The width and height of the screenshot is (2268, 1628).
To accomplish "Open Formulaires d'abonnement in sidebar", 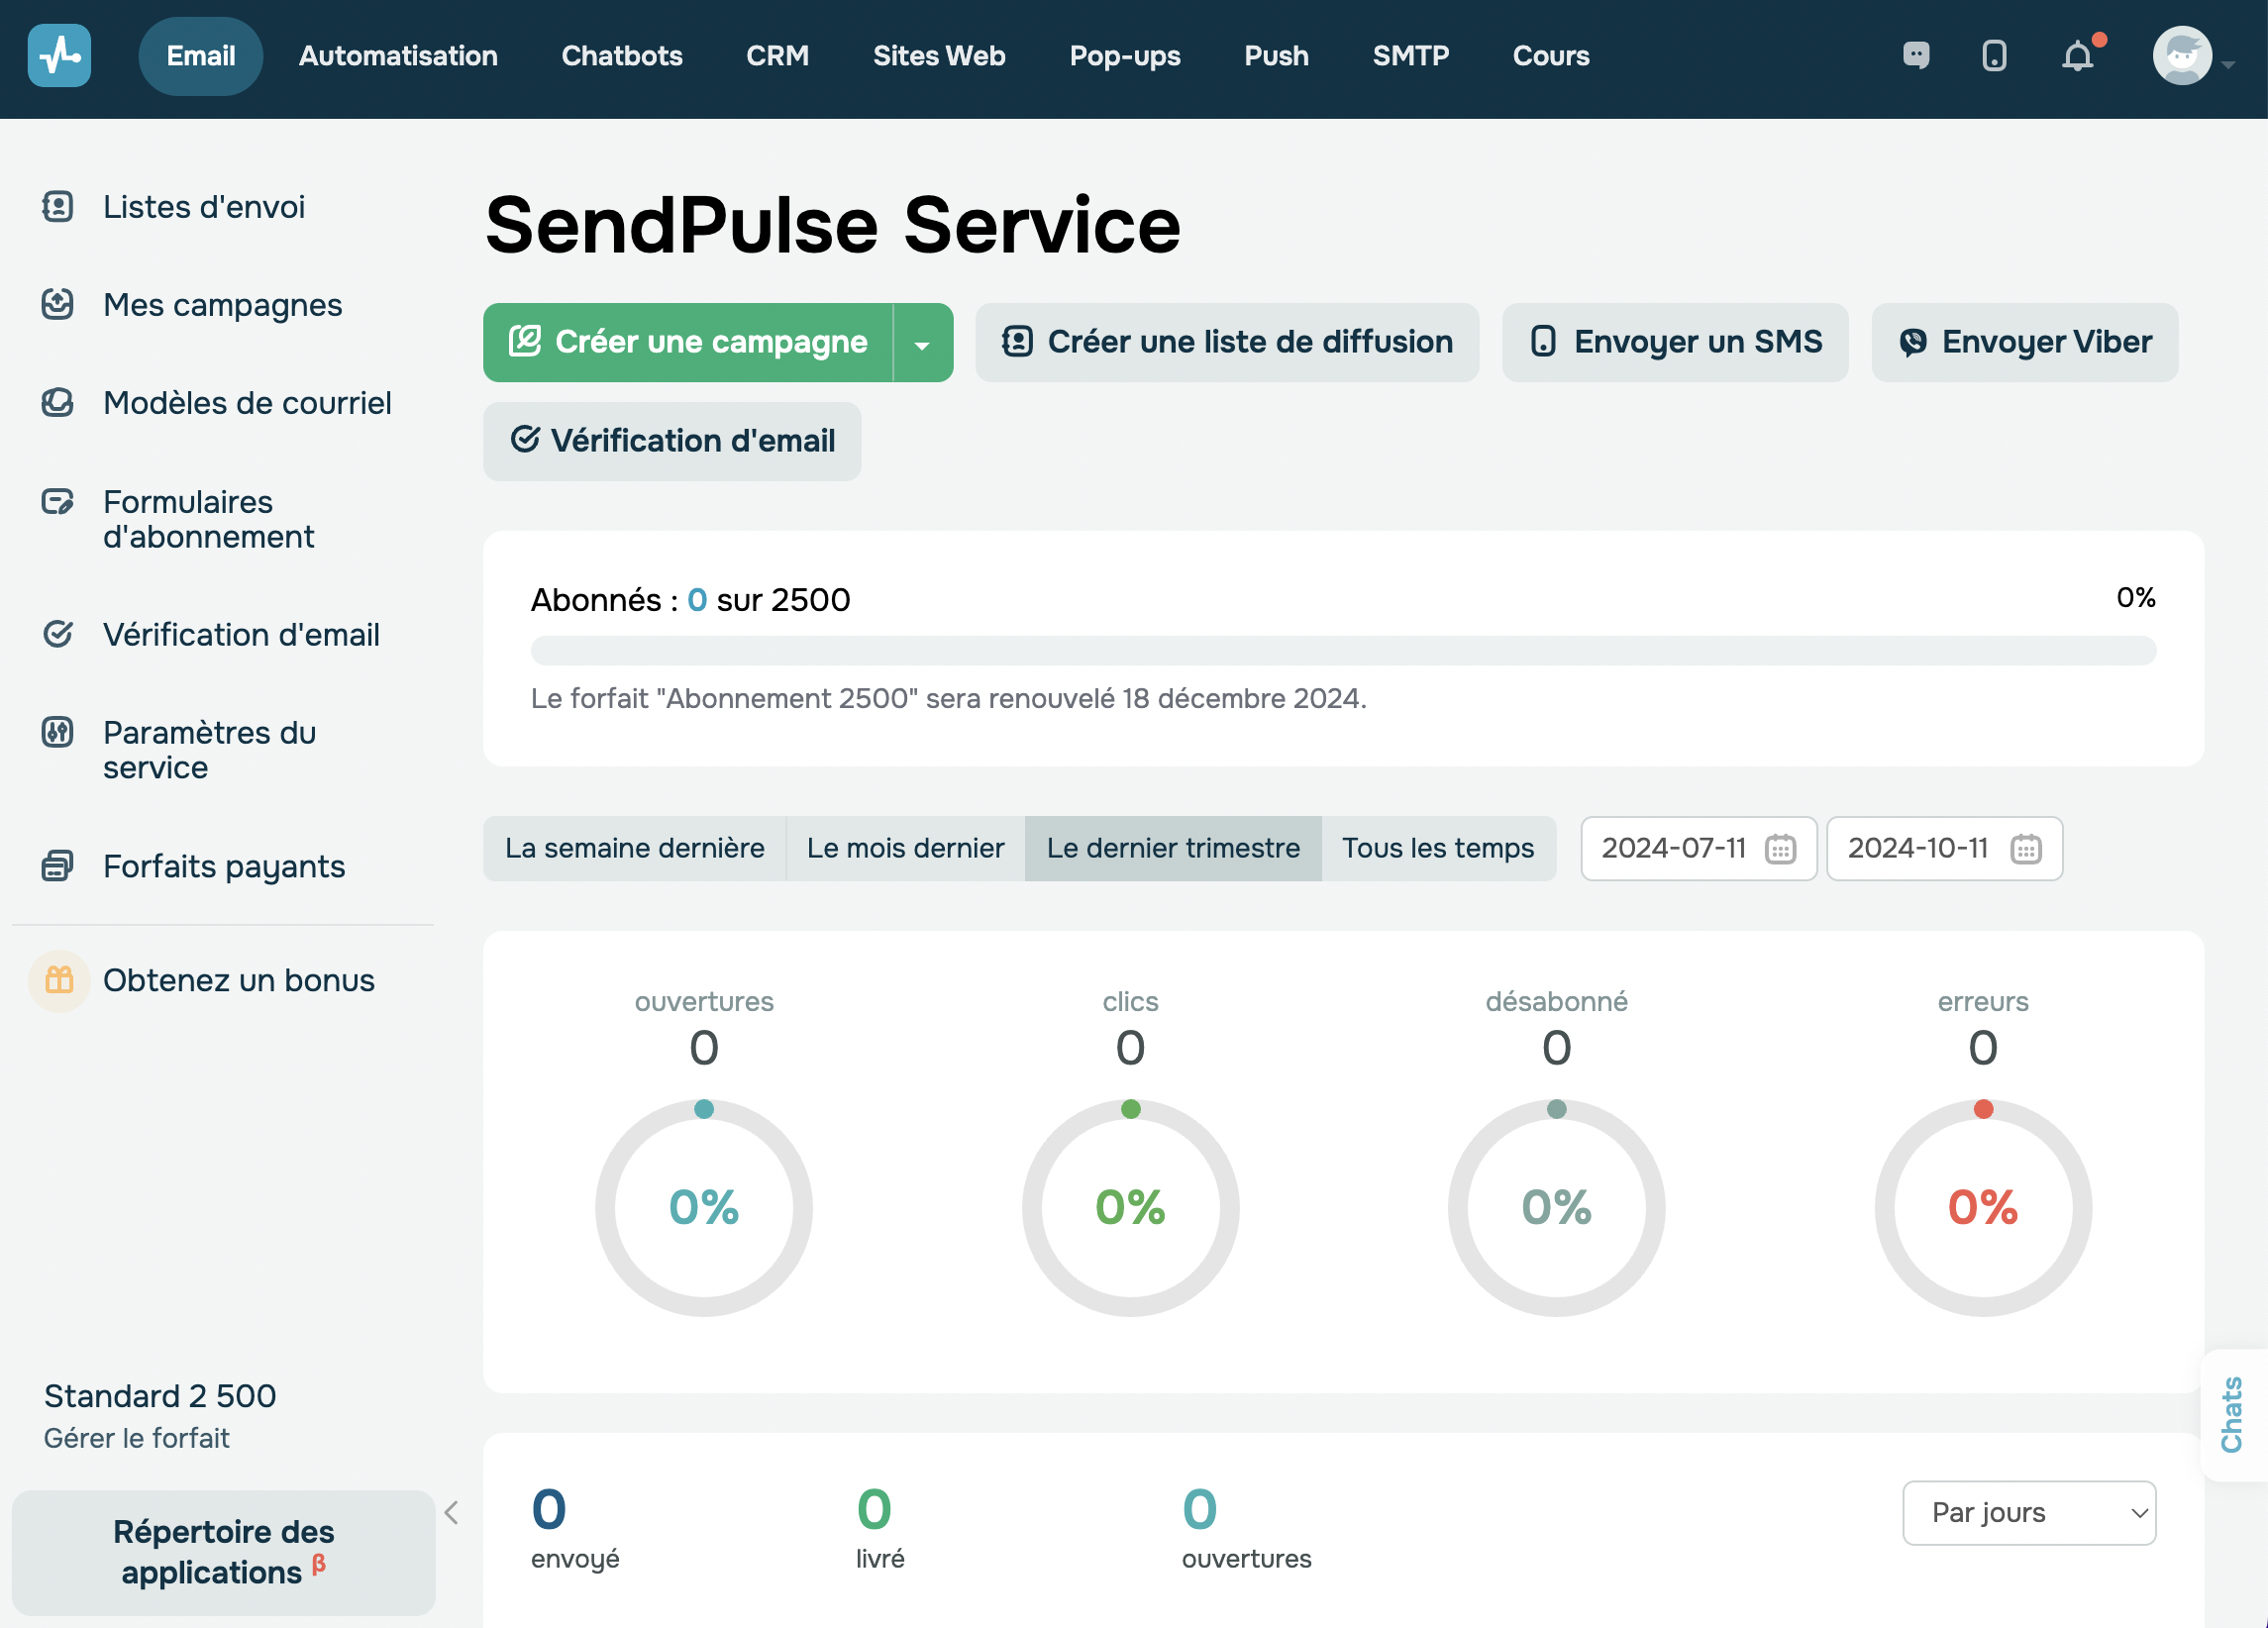I will pyautogui.click(x=209, y=519).
